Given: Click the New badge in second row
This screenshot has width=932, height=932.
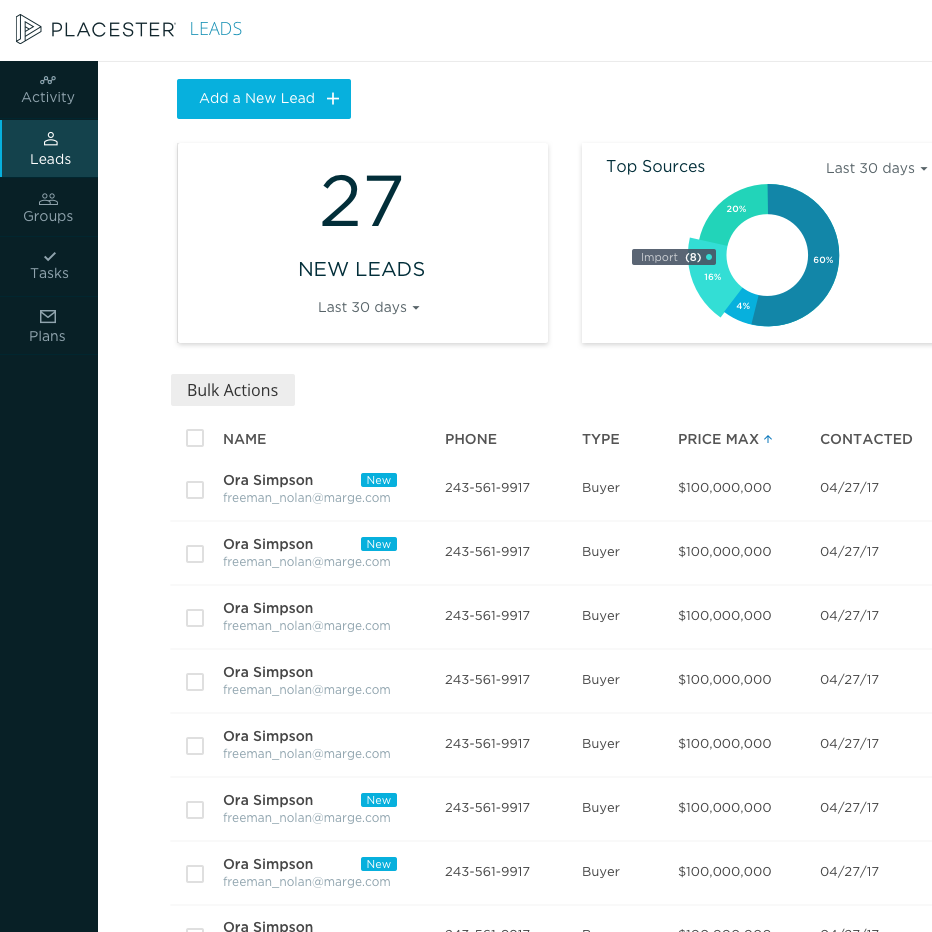Looking at the screenshot, I should coord(379,544).
